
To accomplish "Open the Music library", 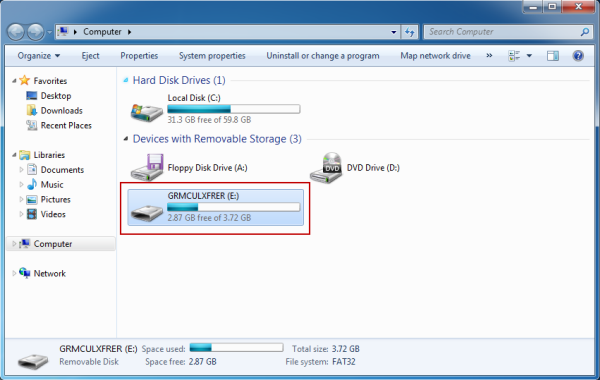I will 52,185.
